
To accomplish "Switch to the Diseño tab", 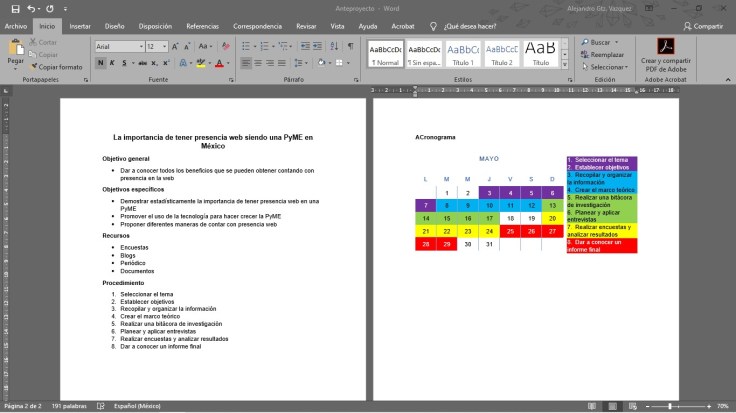I will pos(115,26).
